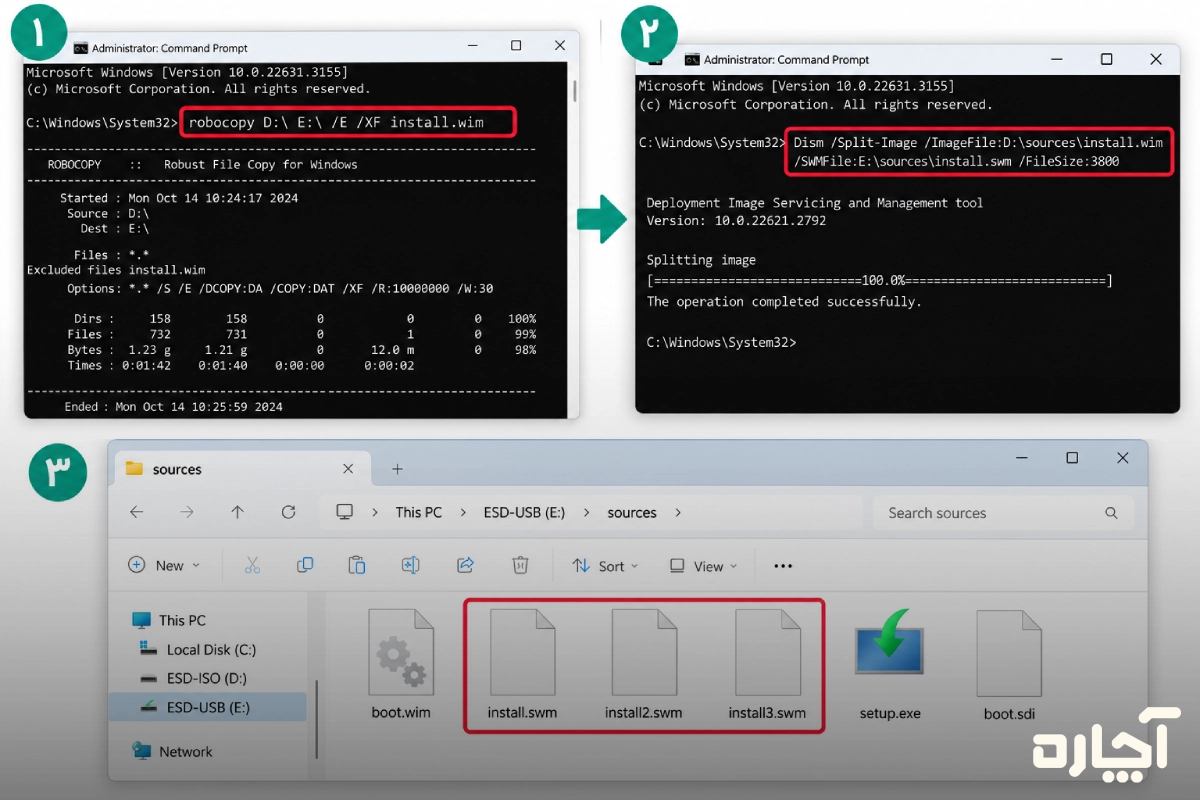
Task: Click the Delete trash icon in Explorer toolbar
Action: 520,565
